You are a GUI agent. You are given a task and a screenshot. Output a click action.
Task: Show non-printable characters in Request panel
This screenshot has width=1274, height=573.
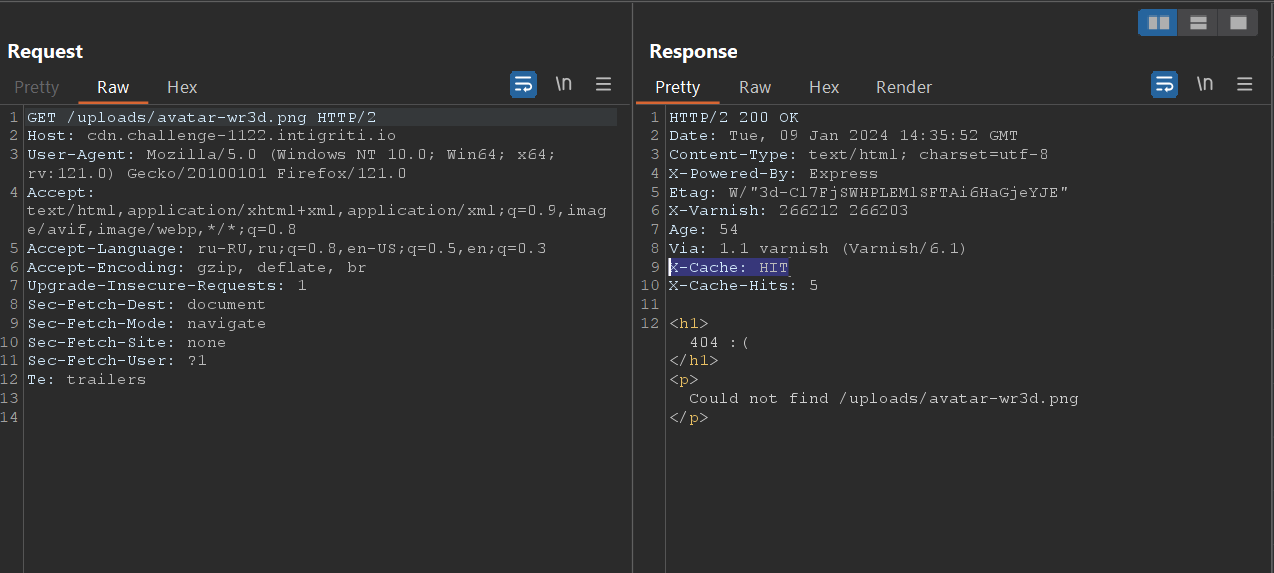pyautogui.click(x=564, y=85)
